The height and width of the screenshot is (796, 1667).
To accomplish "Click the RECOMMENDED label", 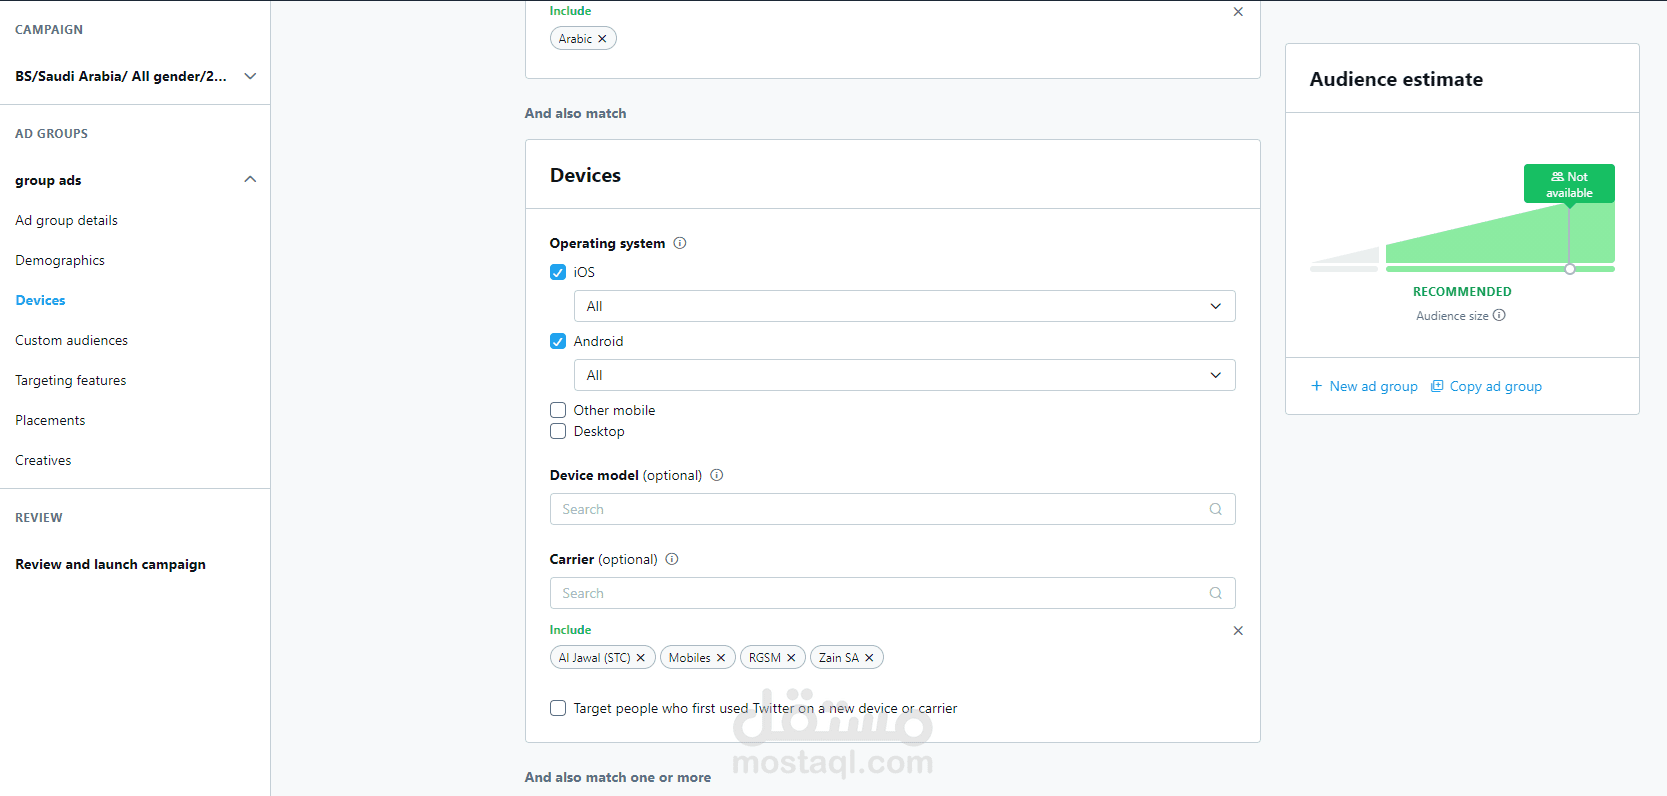I will click(x=1462, y=292).
